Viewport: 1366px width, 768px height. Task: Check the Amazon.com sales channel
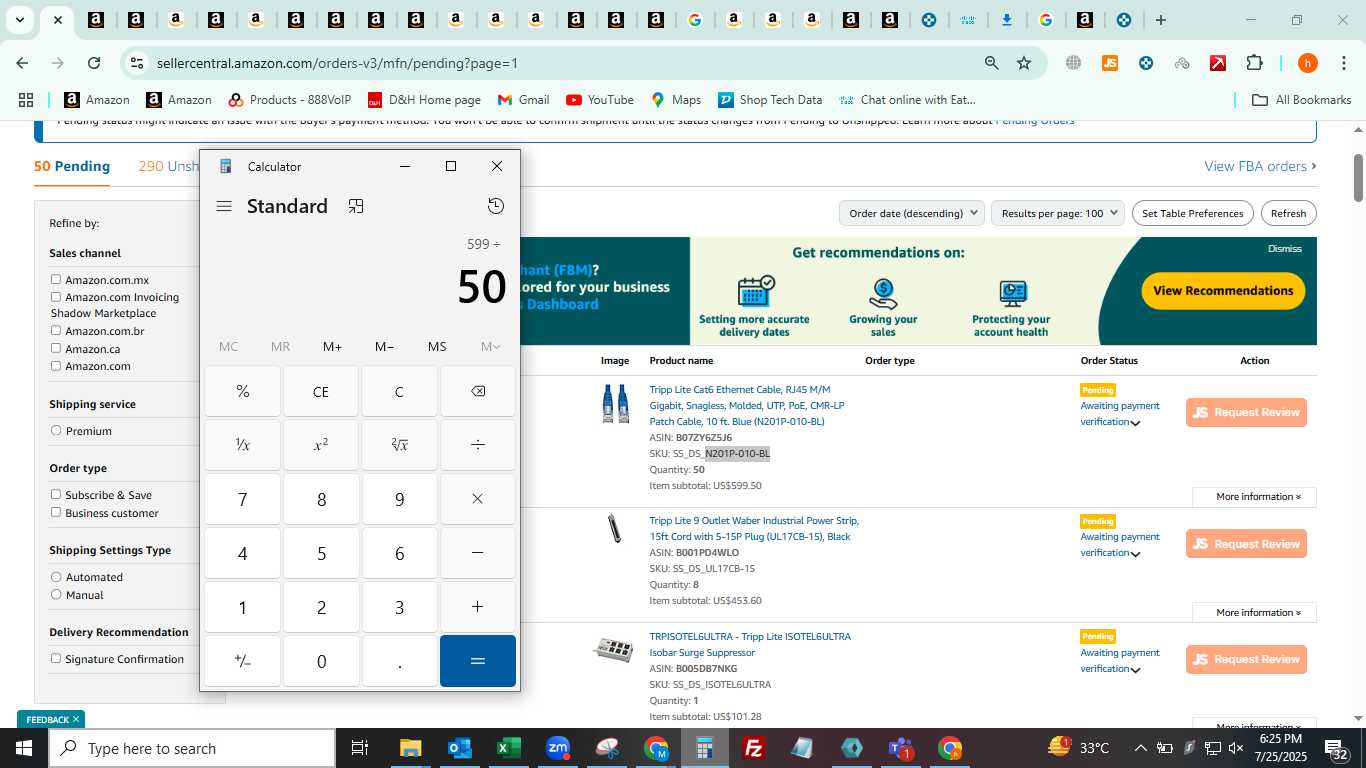coord(56,366)
